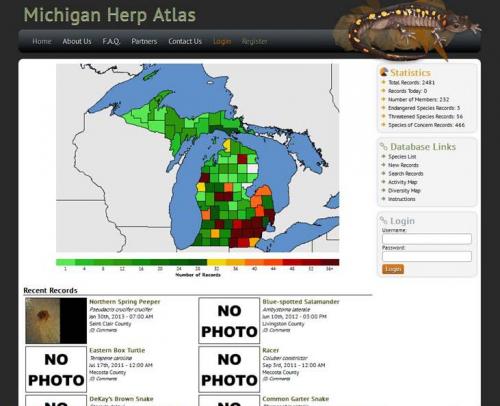
Task: Open the Blue-spotted Salamander record
Action: 301,302
